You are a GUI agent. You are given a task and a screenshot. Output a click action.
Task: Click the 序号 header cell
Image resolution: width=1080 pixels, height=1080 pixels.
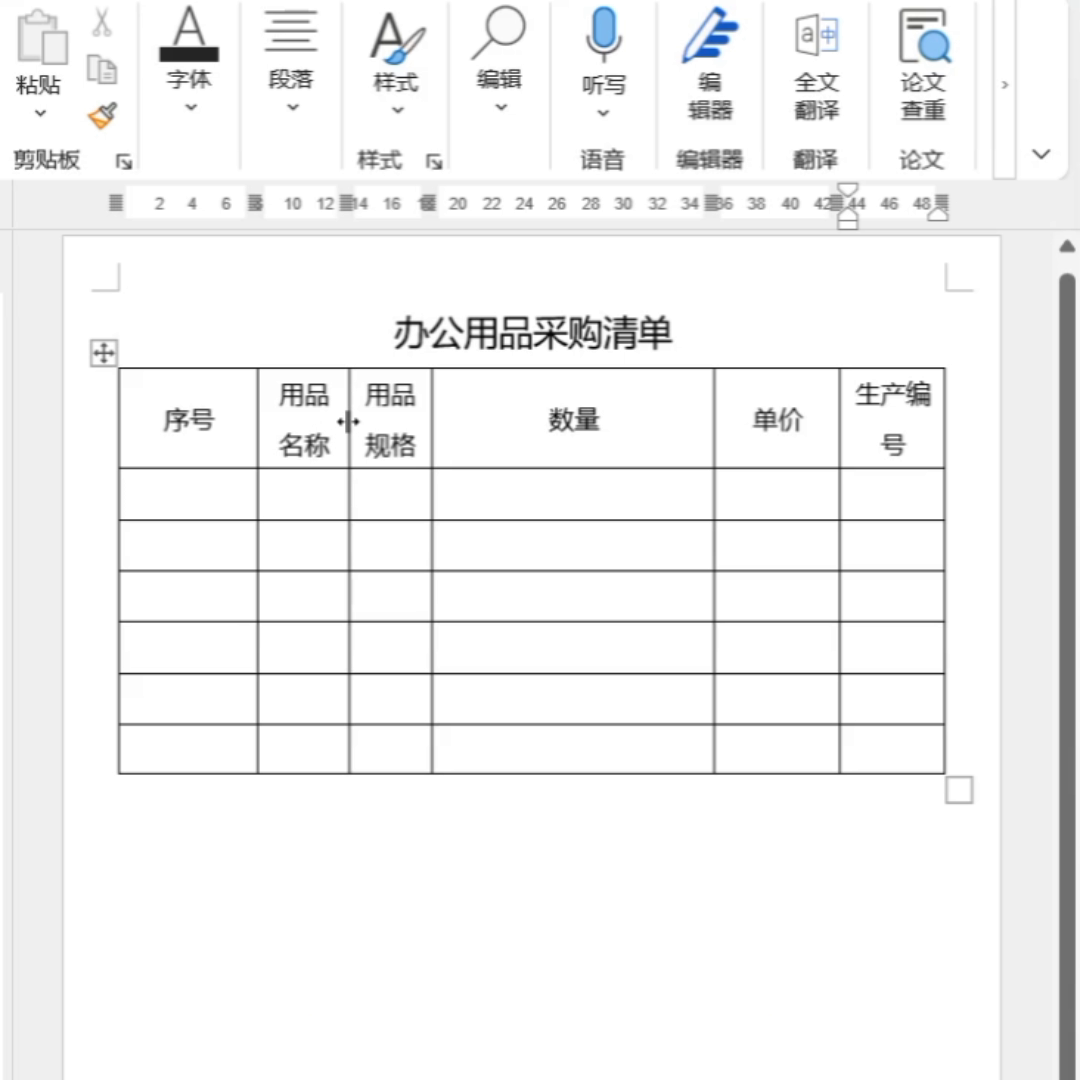pos(188,419)
